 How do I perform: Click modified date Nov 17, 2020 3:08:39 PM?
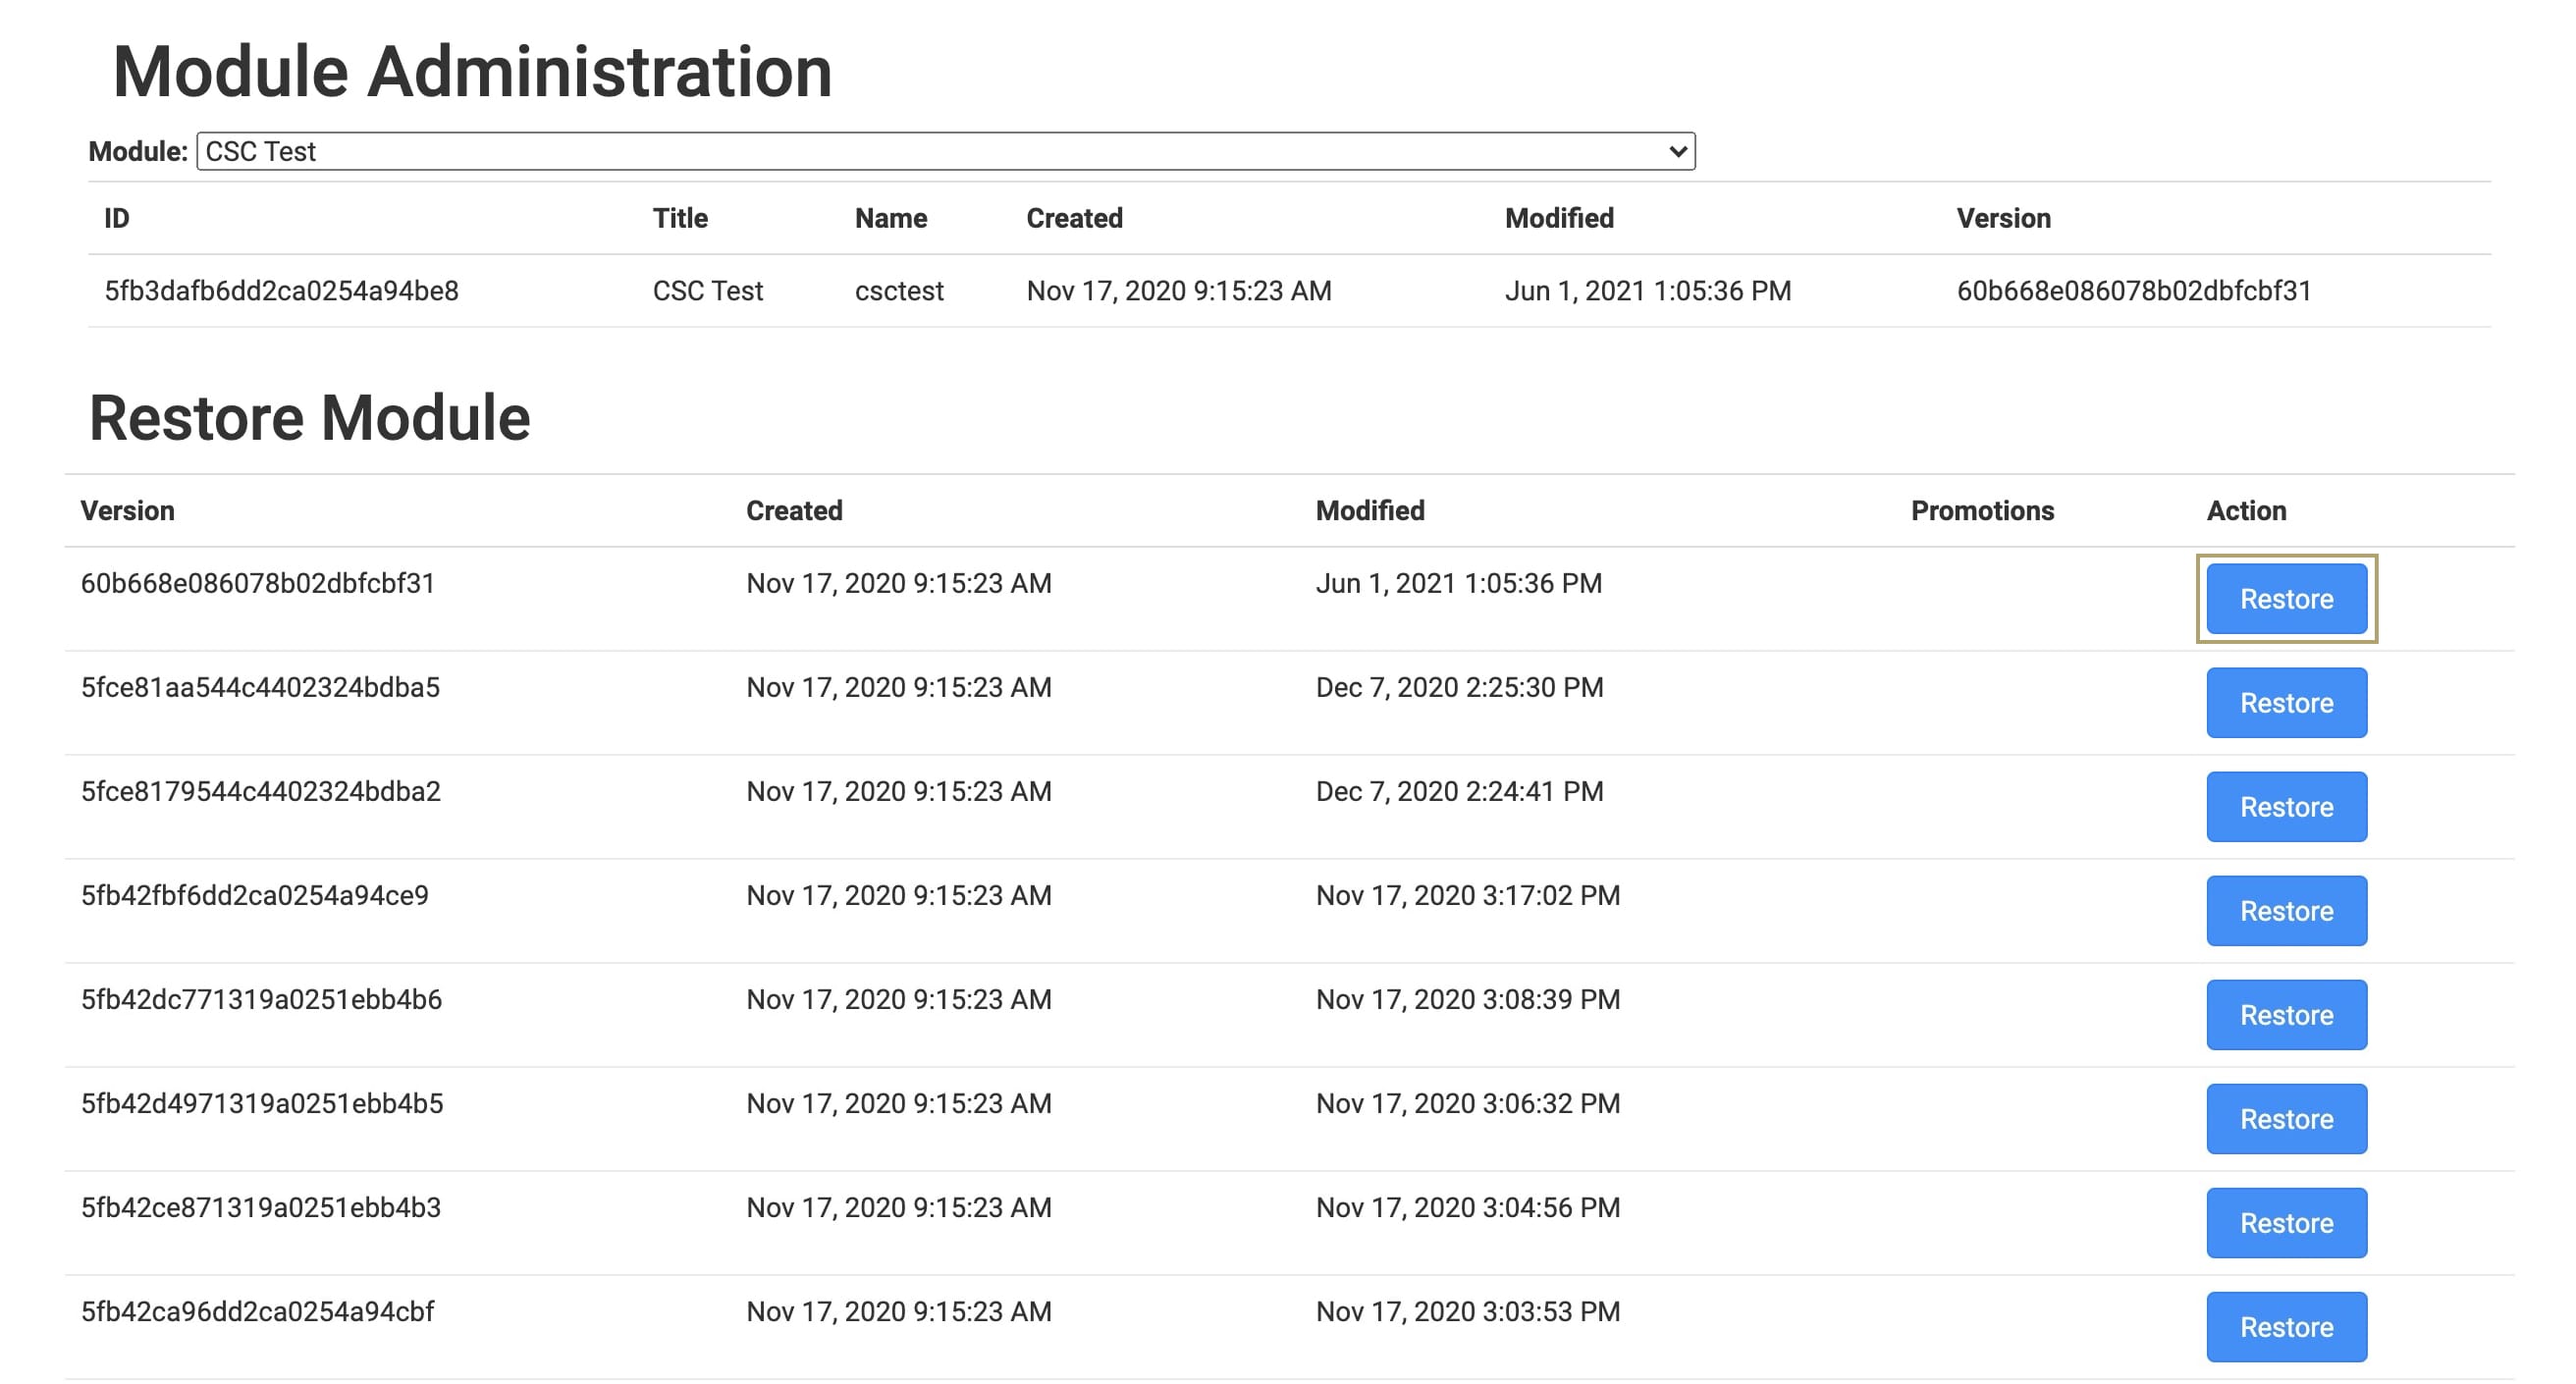pos(1468,999)
